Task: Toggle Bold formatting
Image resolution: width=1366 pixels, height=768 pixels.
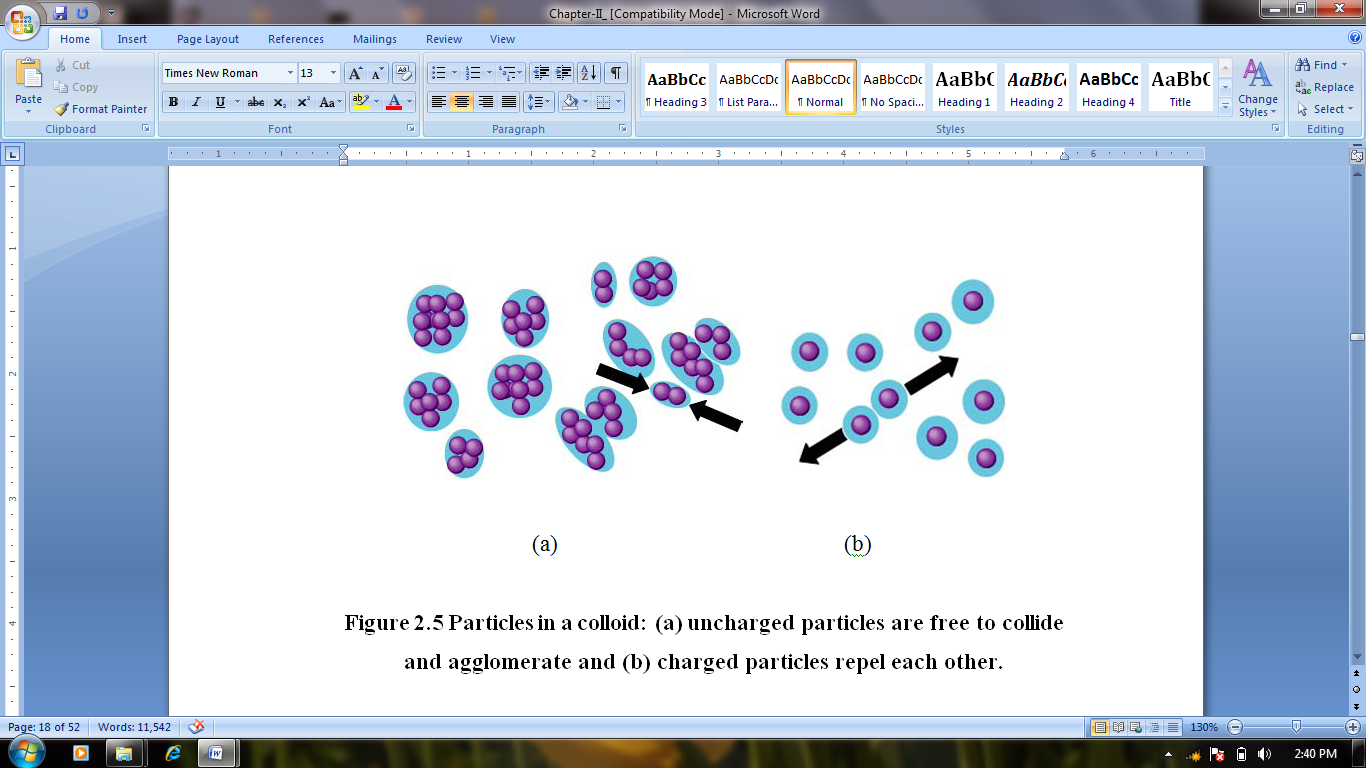Action: pos(173,102)
